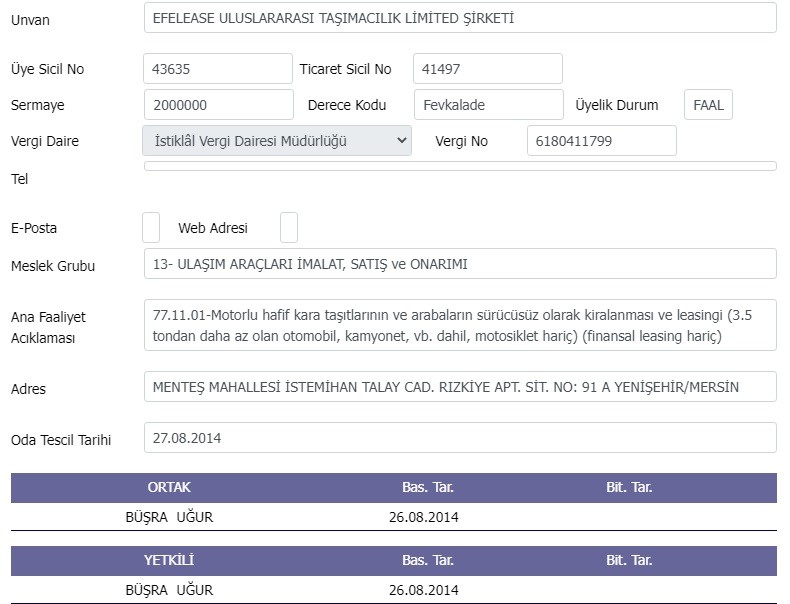
Task: Click the YETKİLİ column header
Action: click(169, 560)
